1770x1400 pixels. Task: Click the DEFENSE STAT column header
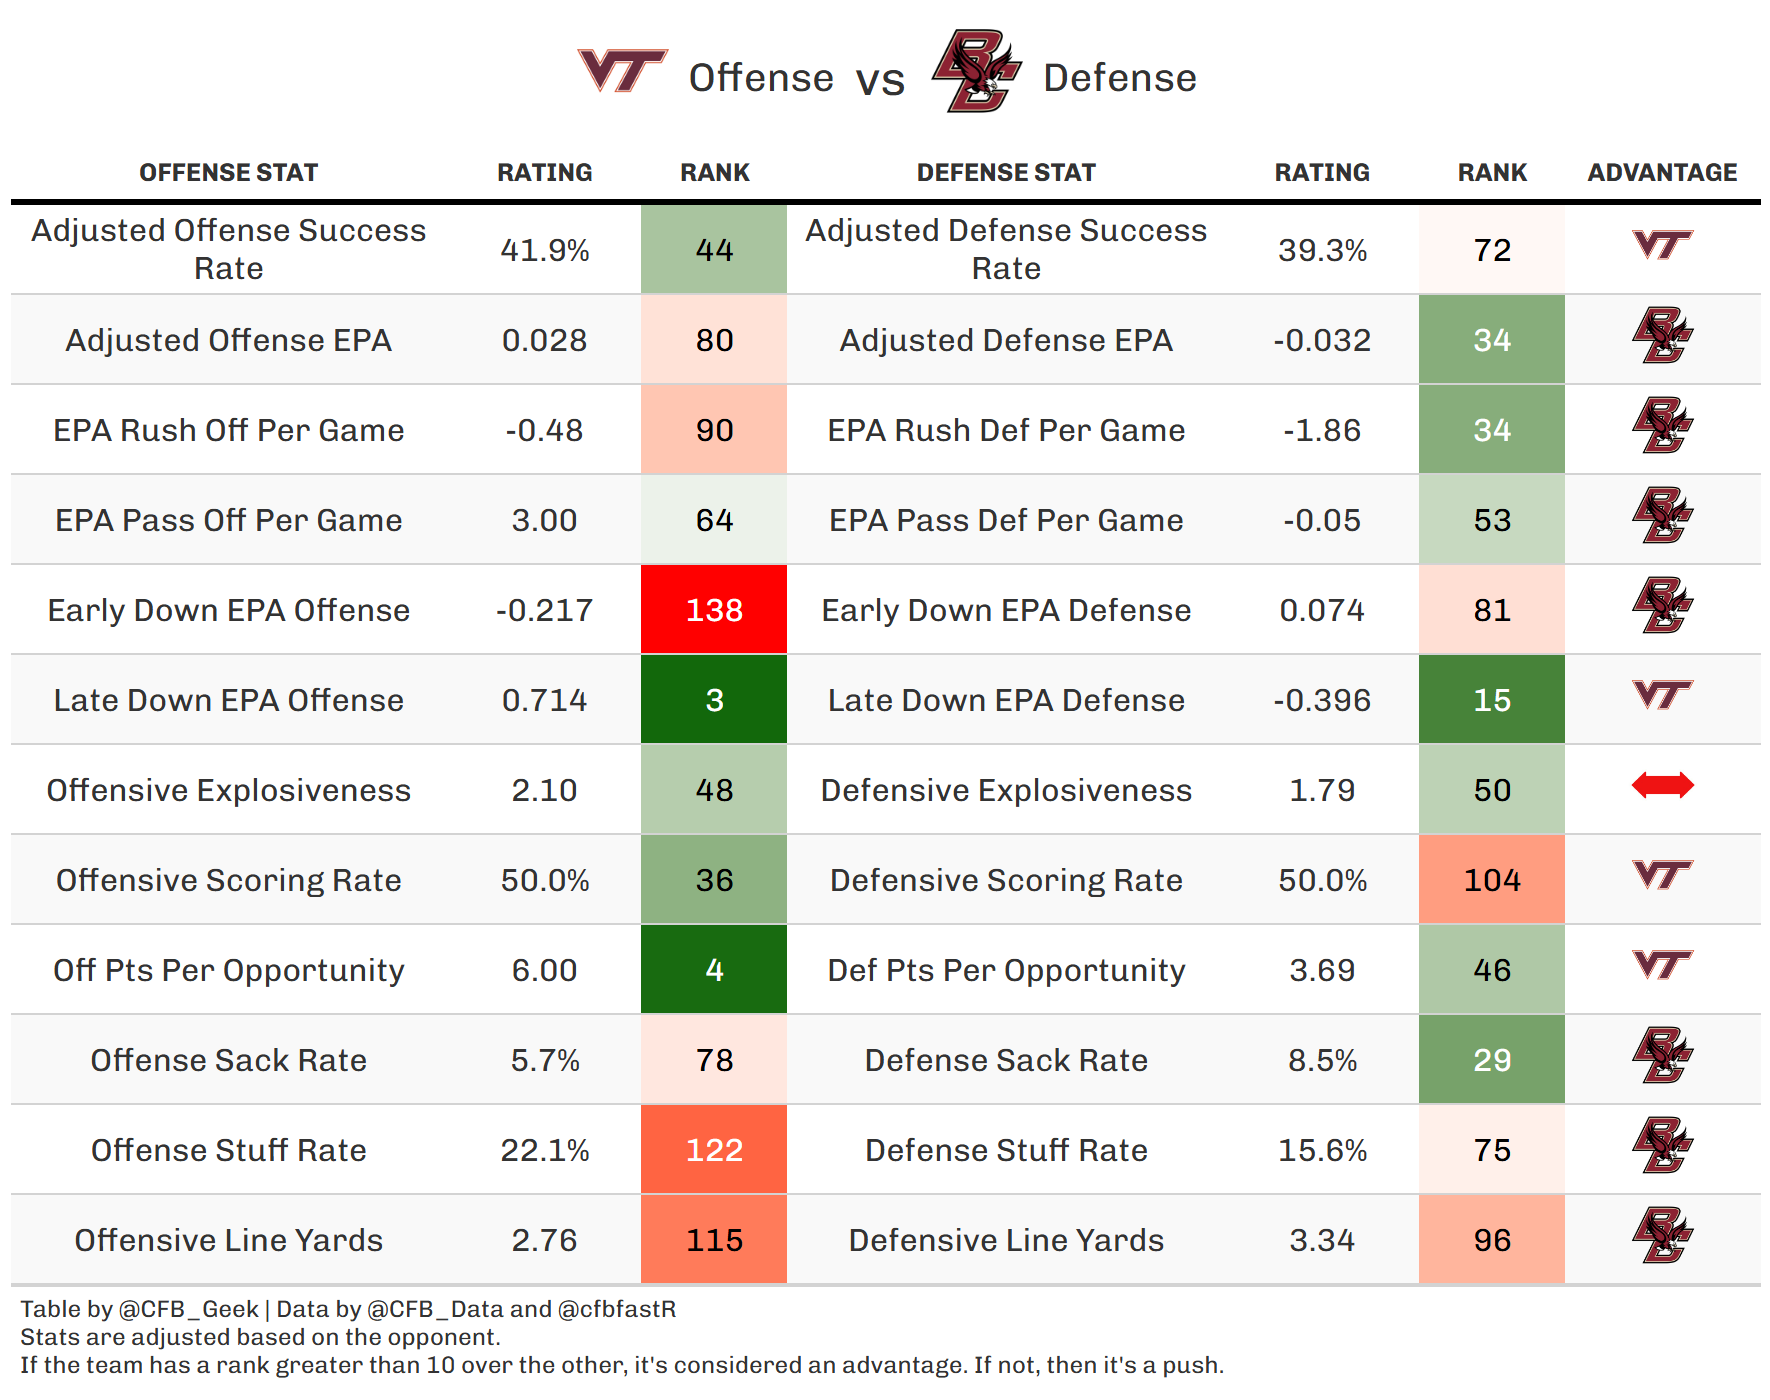(1006, 173)
